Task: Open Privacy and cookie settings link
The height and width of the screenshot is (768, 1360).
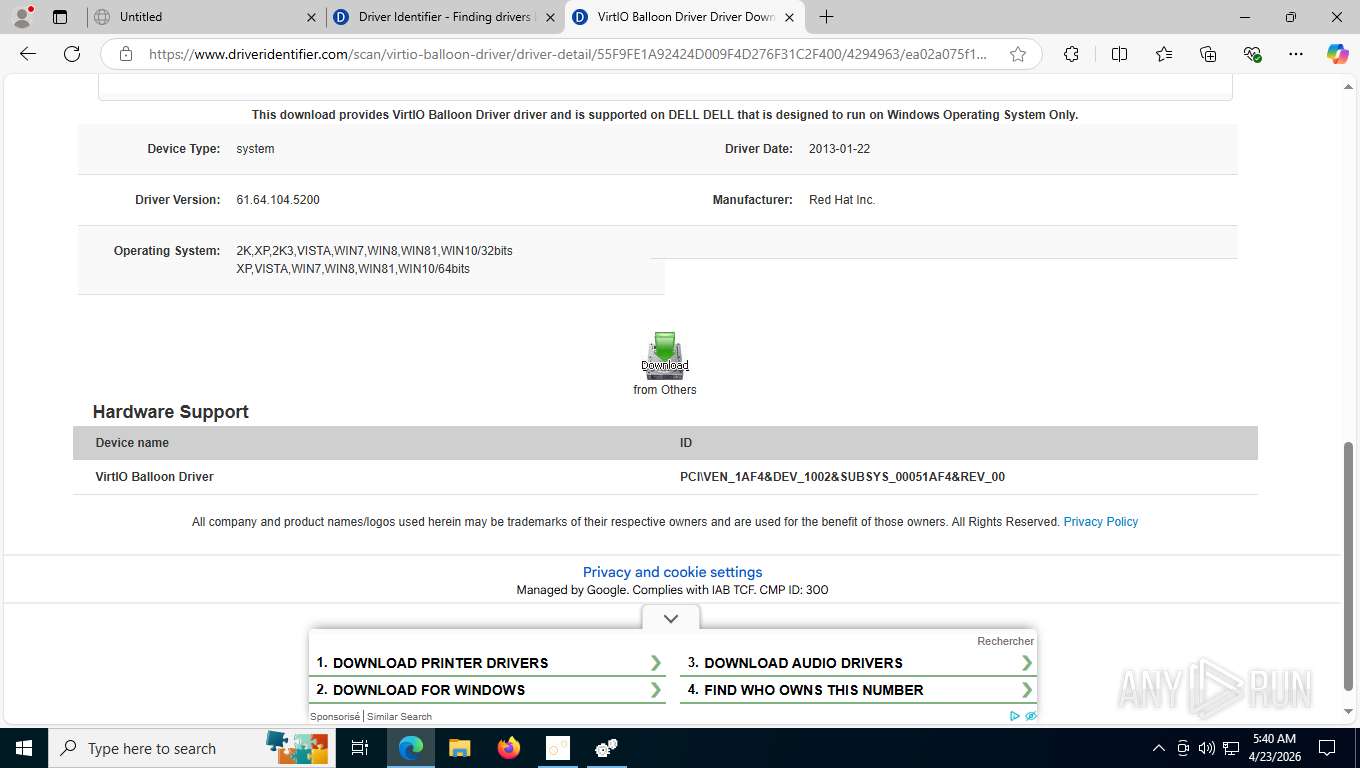Action: 672,572
